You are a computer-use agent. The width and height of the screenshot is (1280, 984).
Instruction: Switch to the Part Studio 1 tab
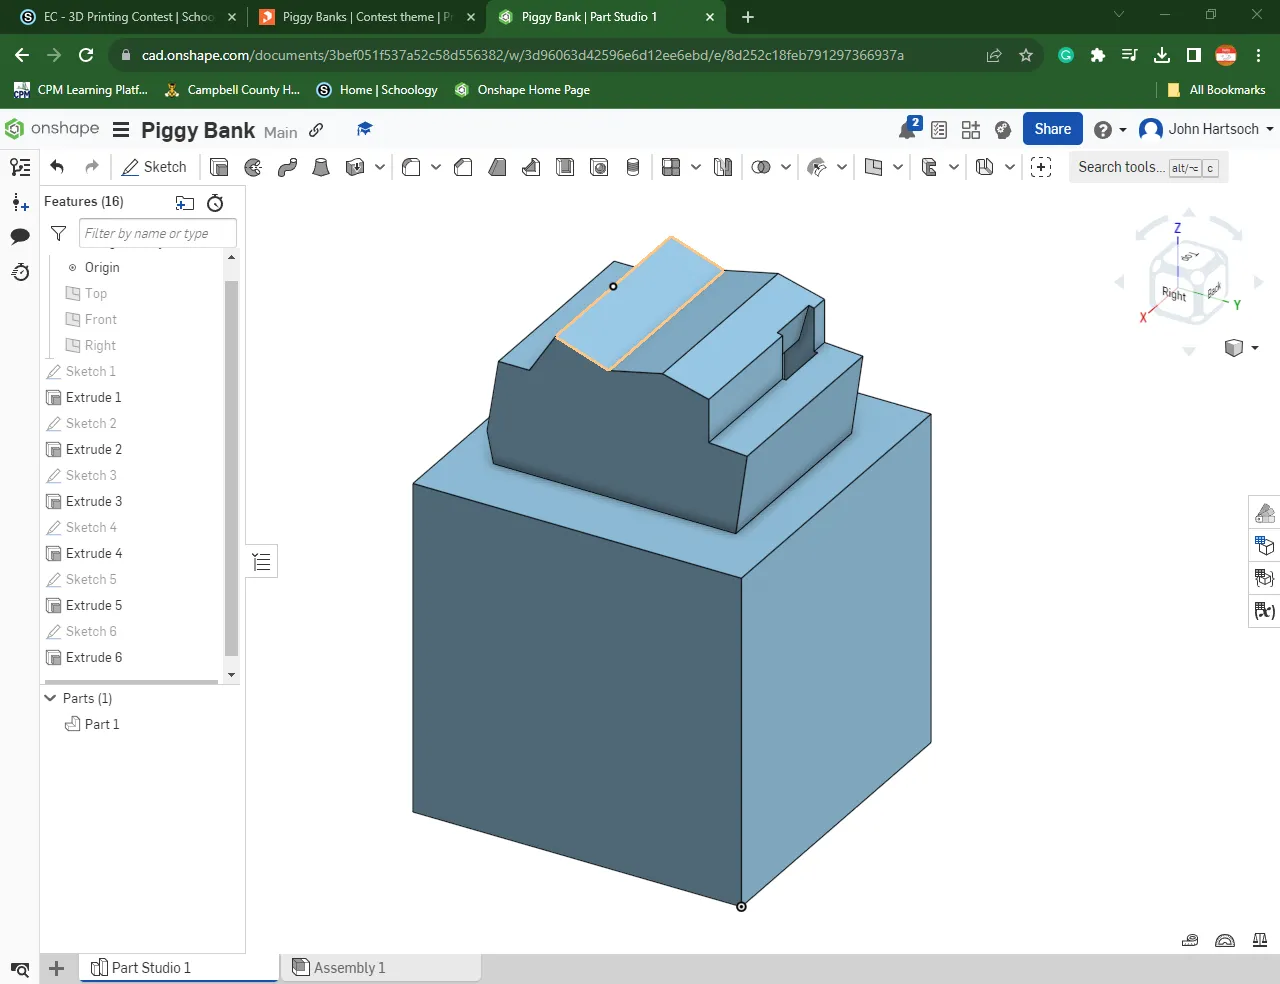coord(150,967)
